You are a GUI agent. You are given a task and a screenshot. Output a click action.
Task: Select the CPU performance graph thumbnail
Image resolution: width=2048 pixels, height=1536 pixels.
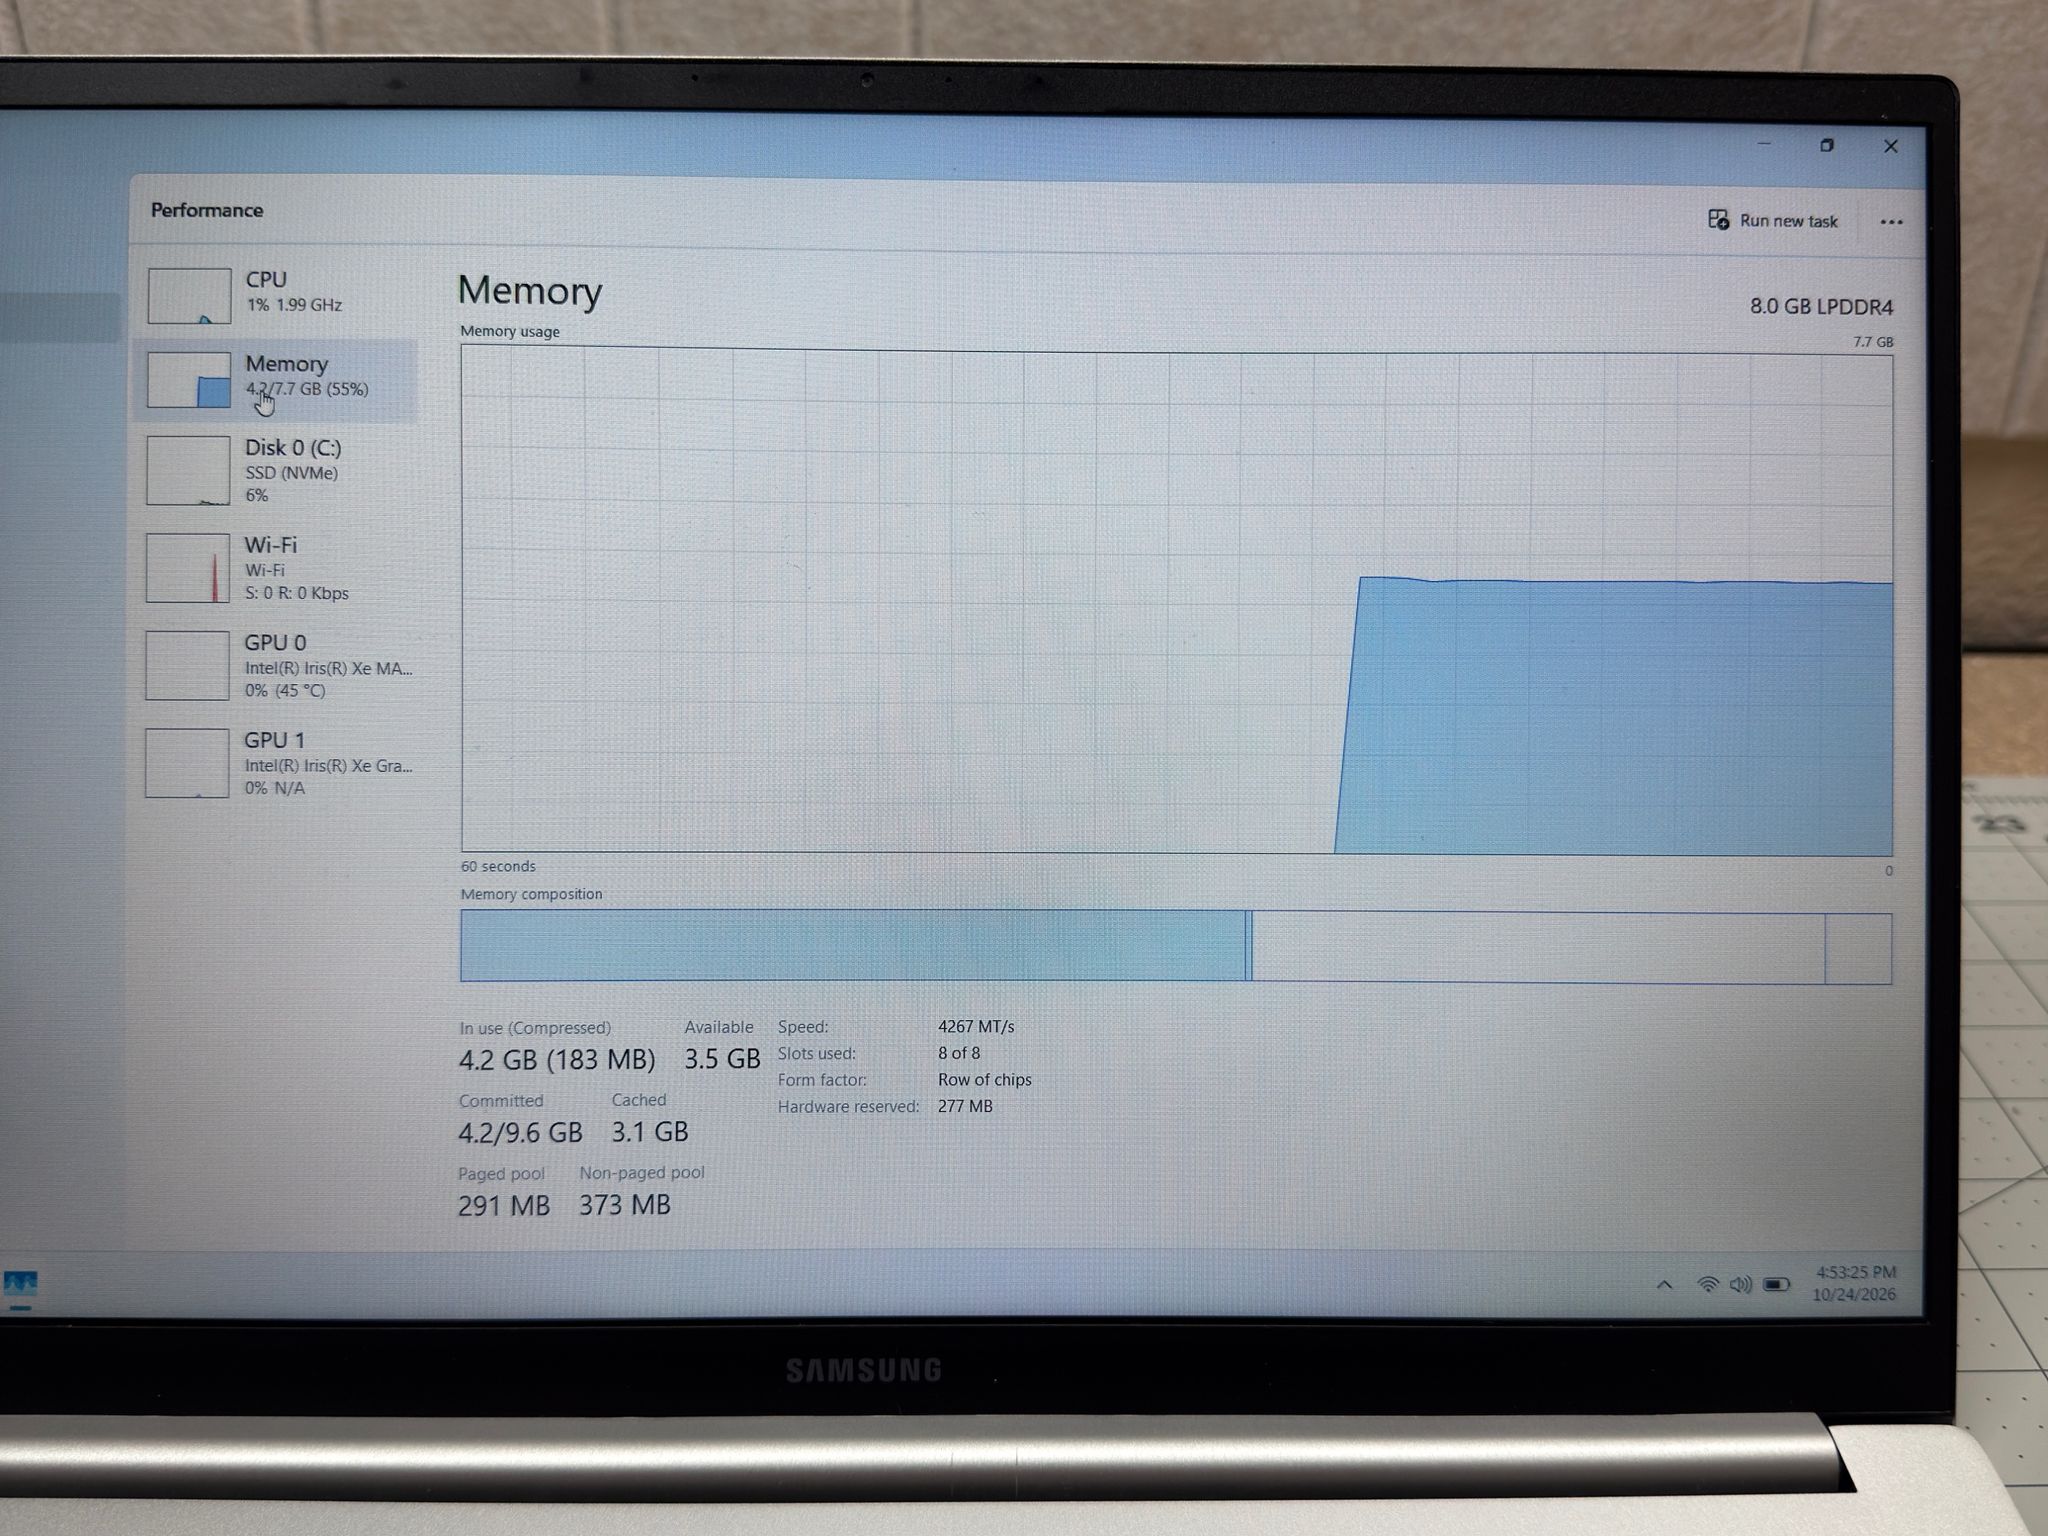[x=189, y=295]
